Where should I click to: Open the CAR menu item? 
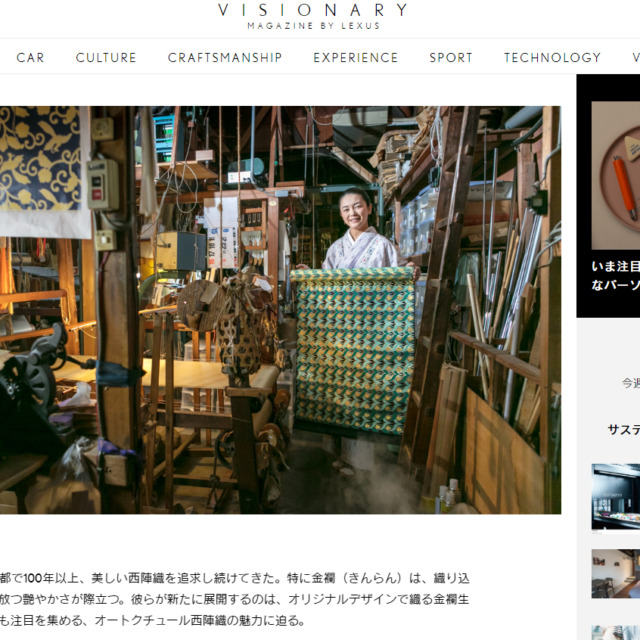tap(30, 58)
